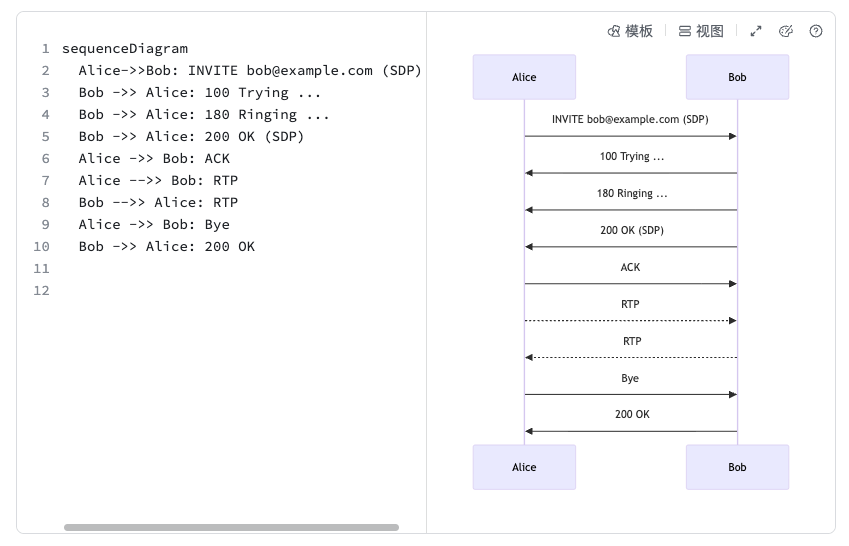This screenshot has width=849, height=546.
Task: Click the bottom Alice participant box
Action: (x=524, y=467)
